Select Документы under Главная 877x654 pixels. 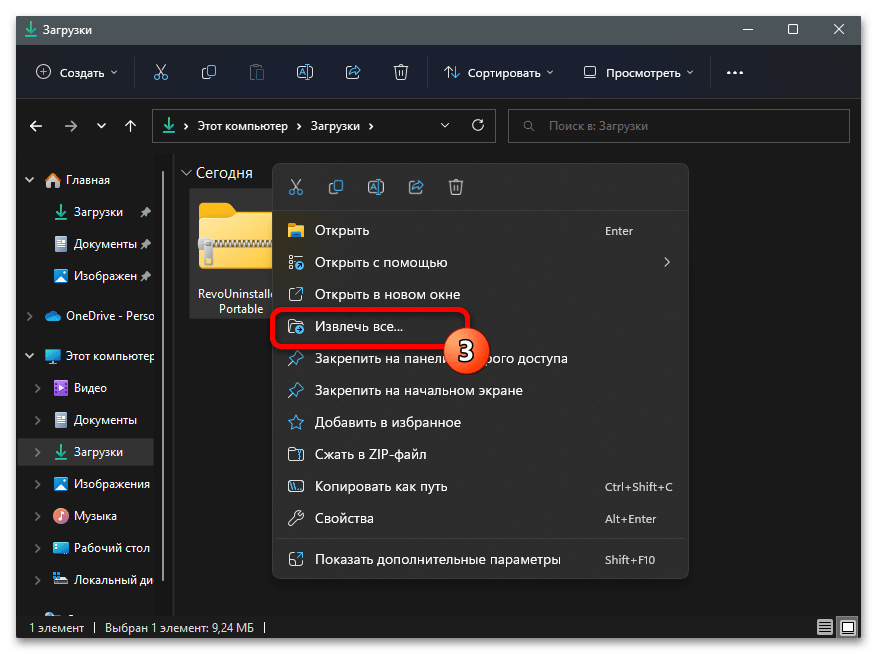point(105,244)
